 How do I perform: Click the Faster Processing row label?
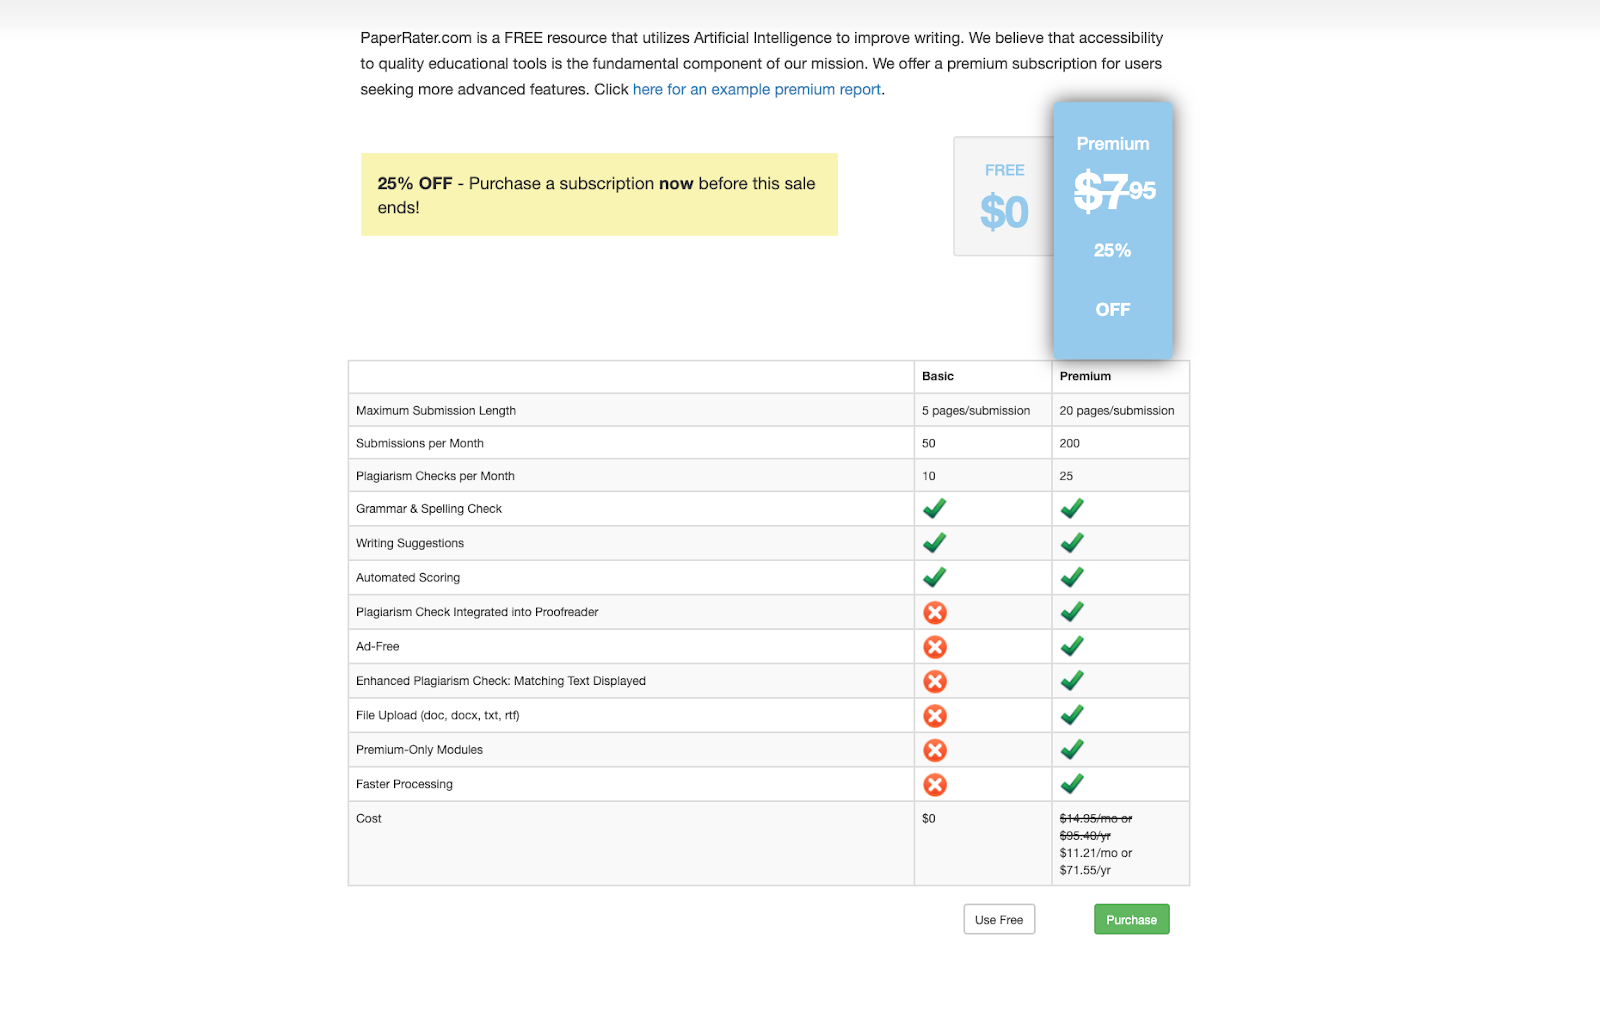404,784
